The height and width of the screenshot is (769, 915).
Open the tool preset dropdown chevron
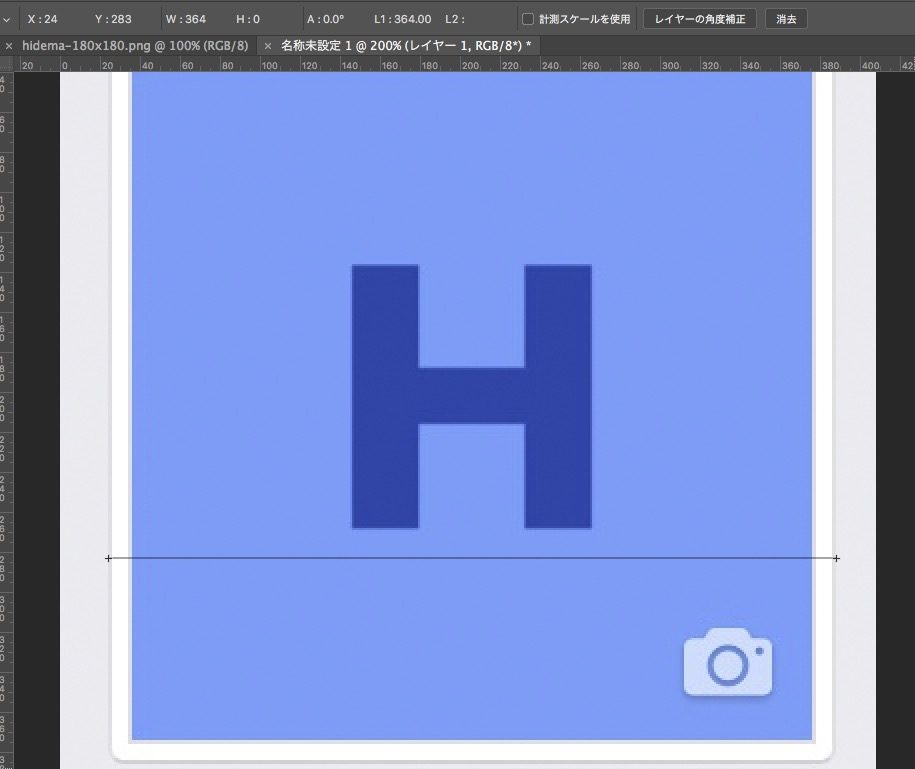tap(7, 19)
